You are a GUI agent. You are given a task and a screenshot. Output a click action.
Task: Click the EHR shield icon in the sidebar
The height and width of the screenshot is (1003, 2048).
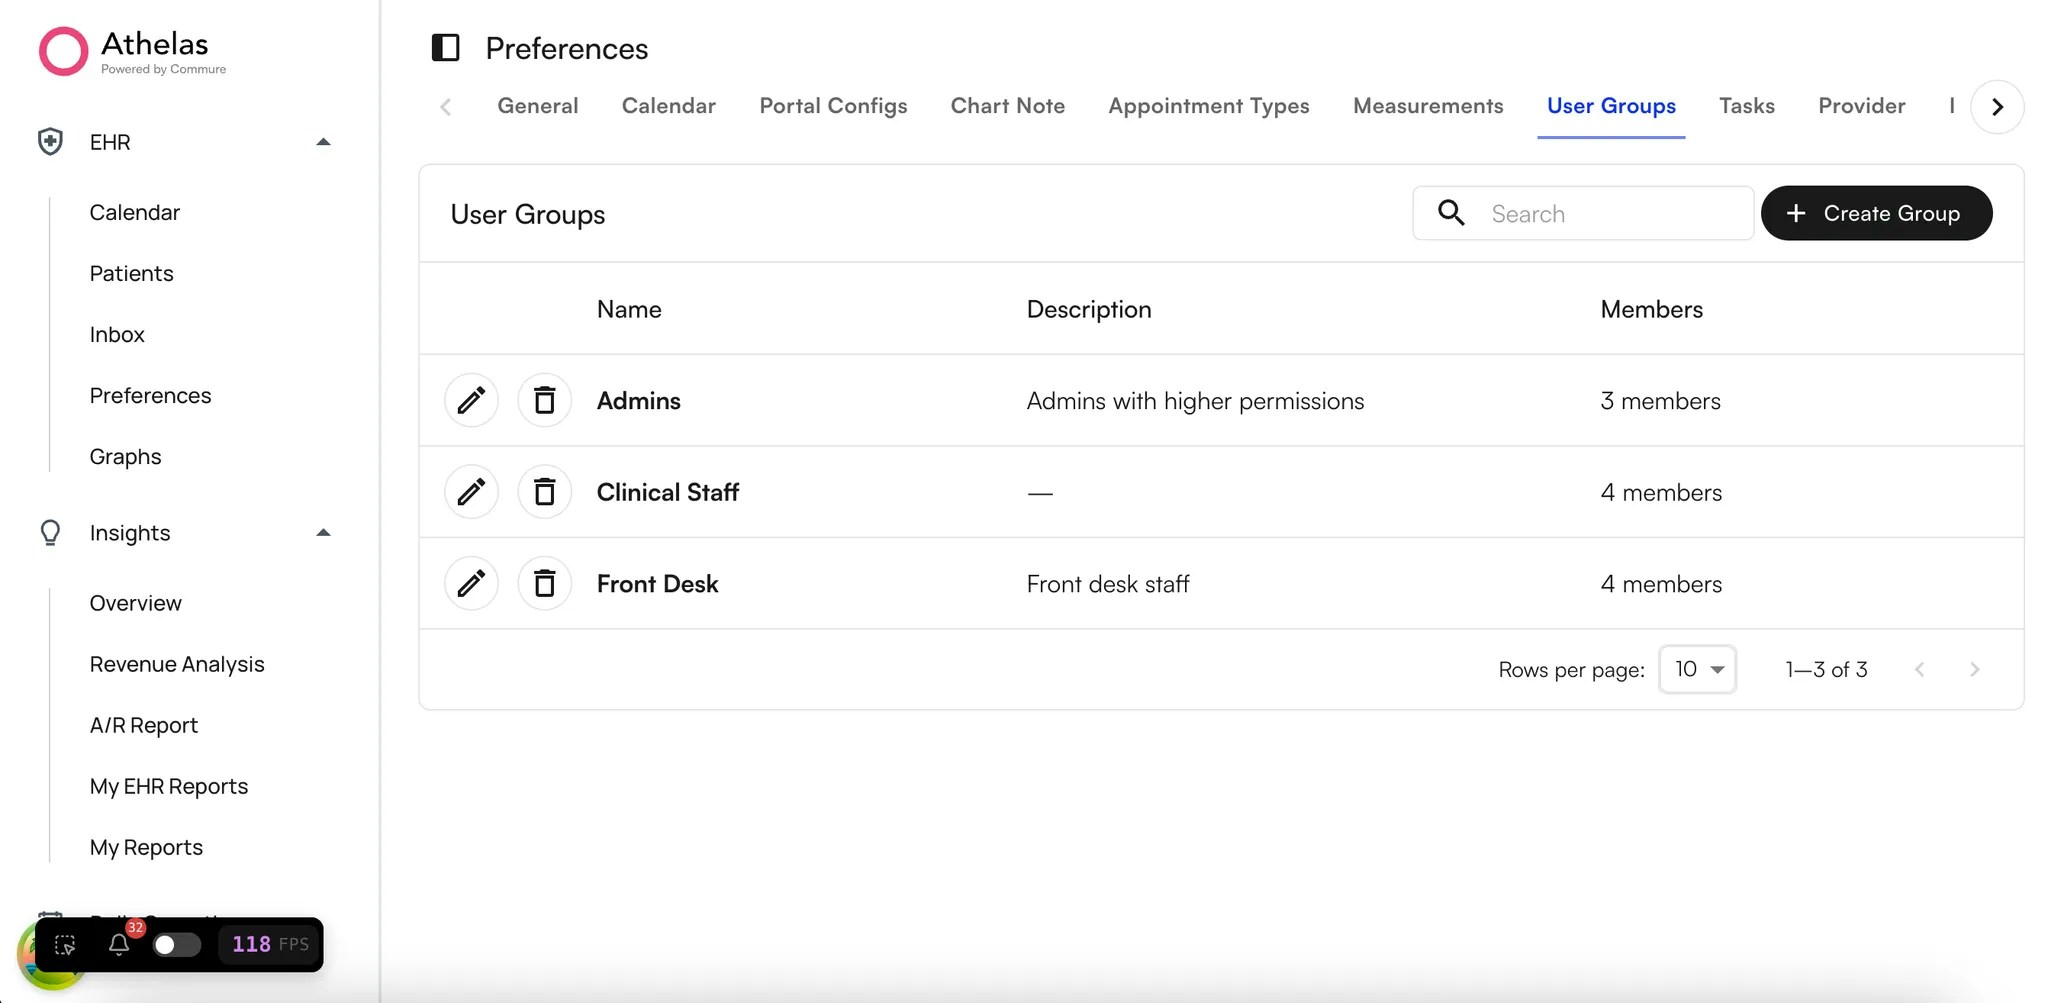coord(50,141)
